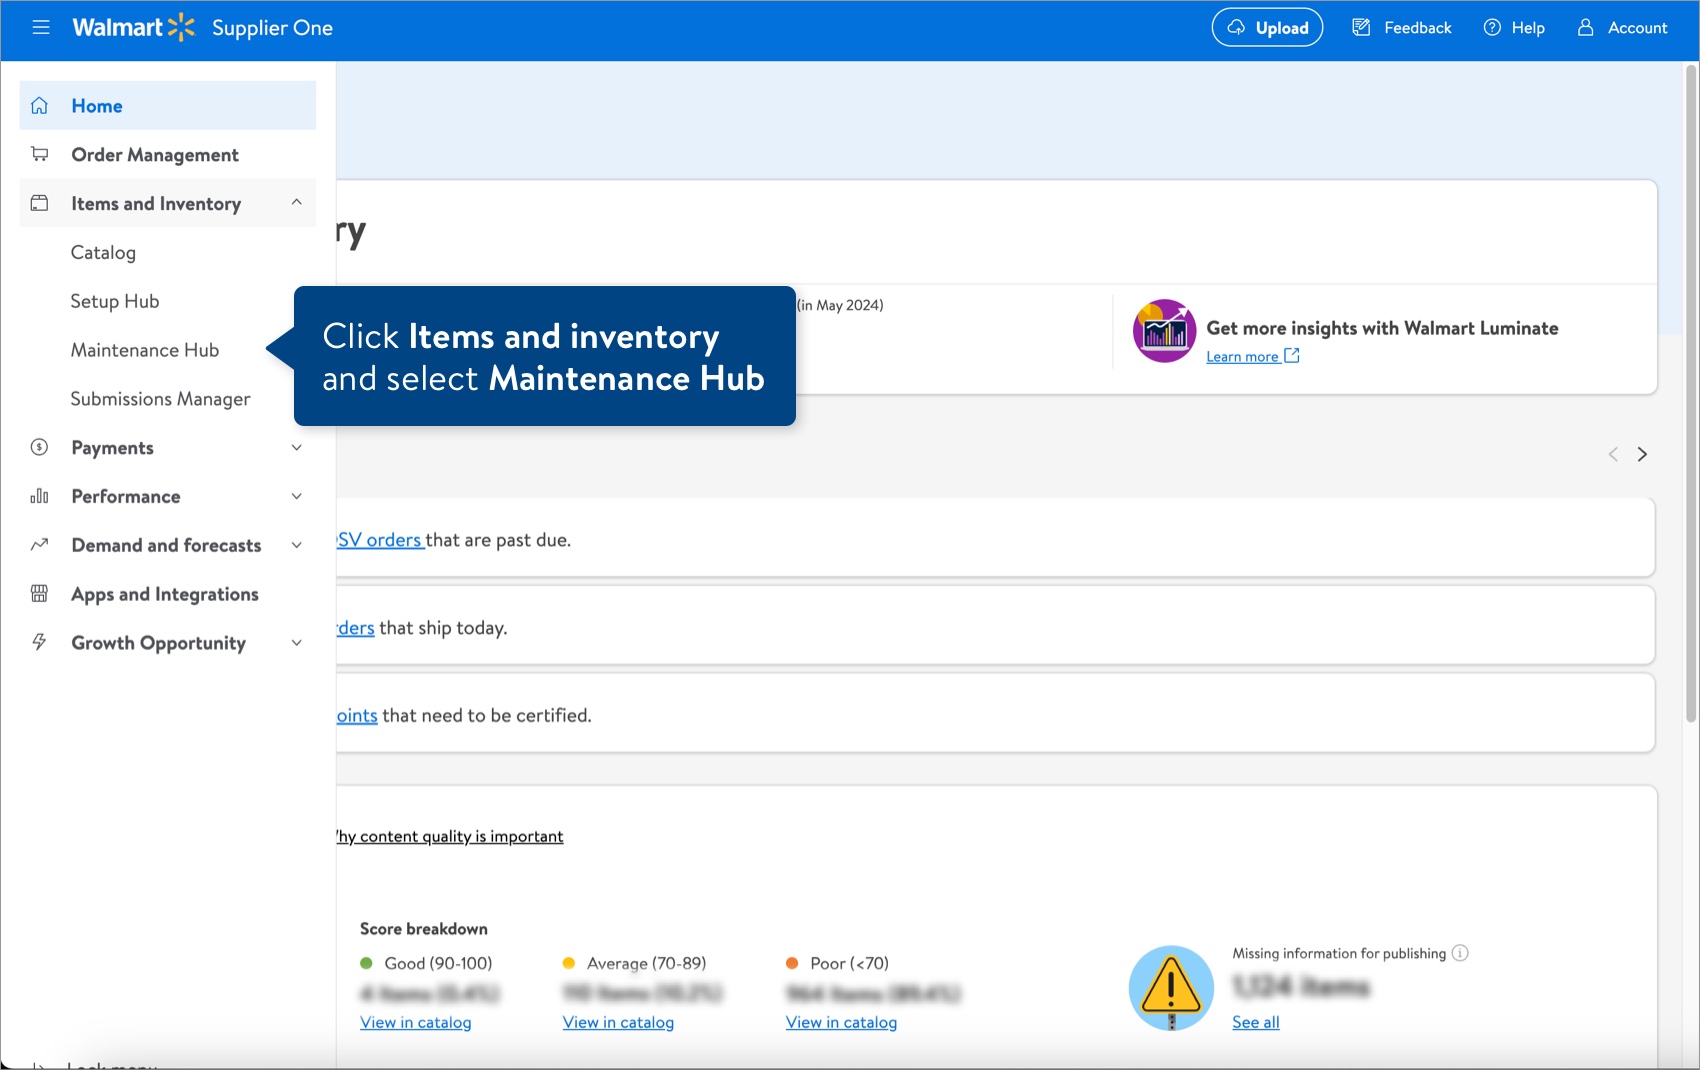
Task: Collapse the Items and Inventory section
Action: tap(296, 202)
